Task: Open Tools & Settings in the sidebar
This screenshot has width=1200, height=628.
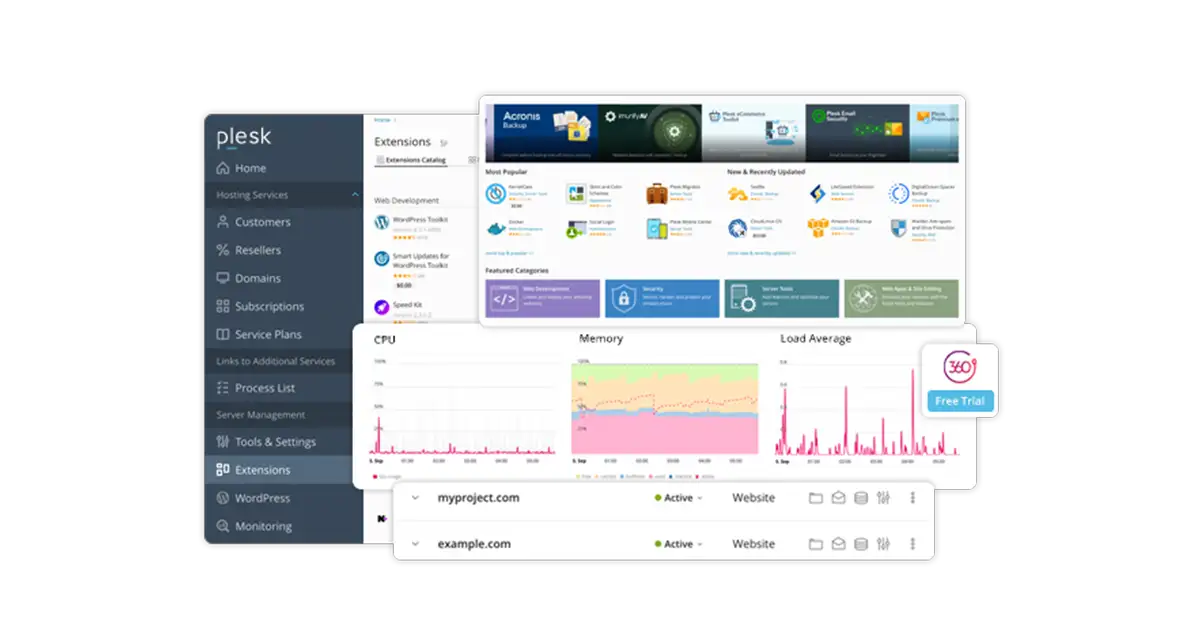Action: (x=274, y=442)
